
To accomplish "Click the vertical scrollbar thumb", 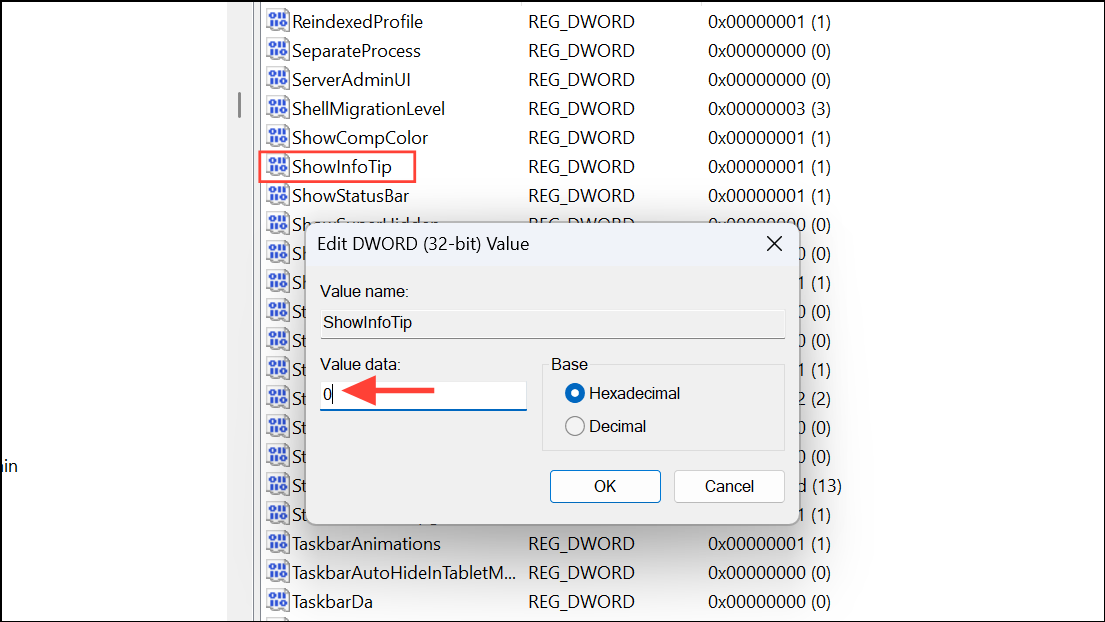I will pyautogui.click(x=239, y=105).
